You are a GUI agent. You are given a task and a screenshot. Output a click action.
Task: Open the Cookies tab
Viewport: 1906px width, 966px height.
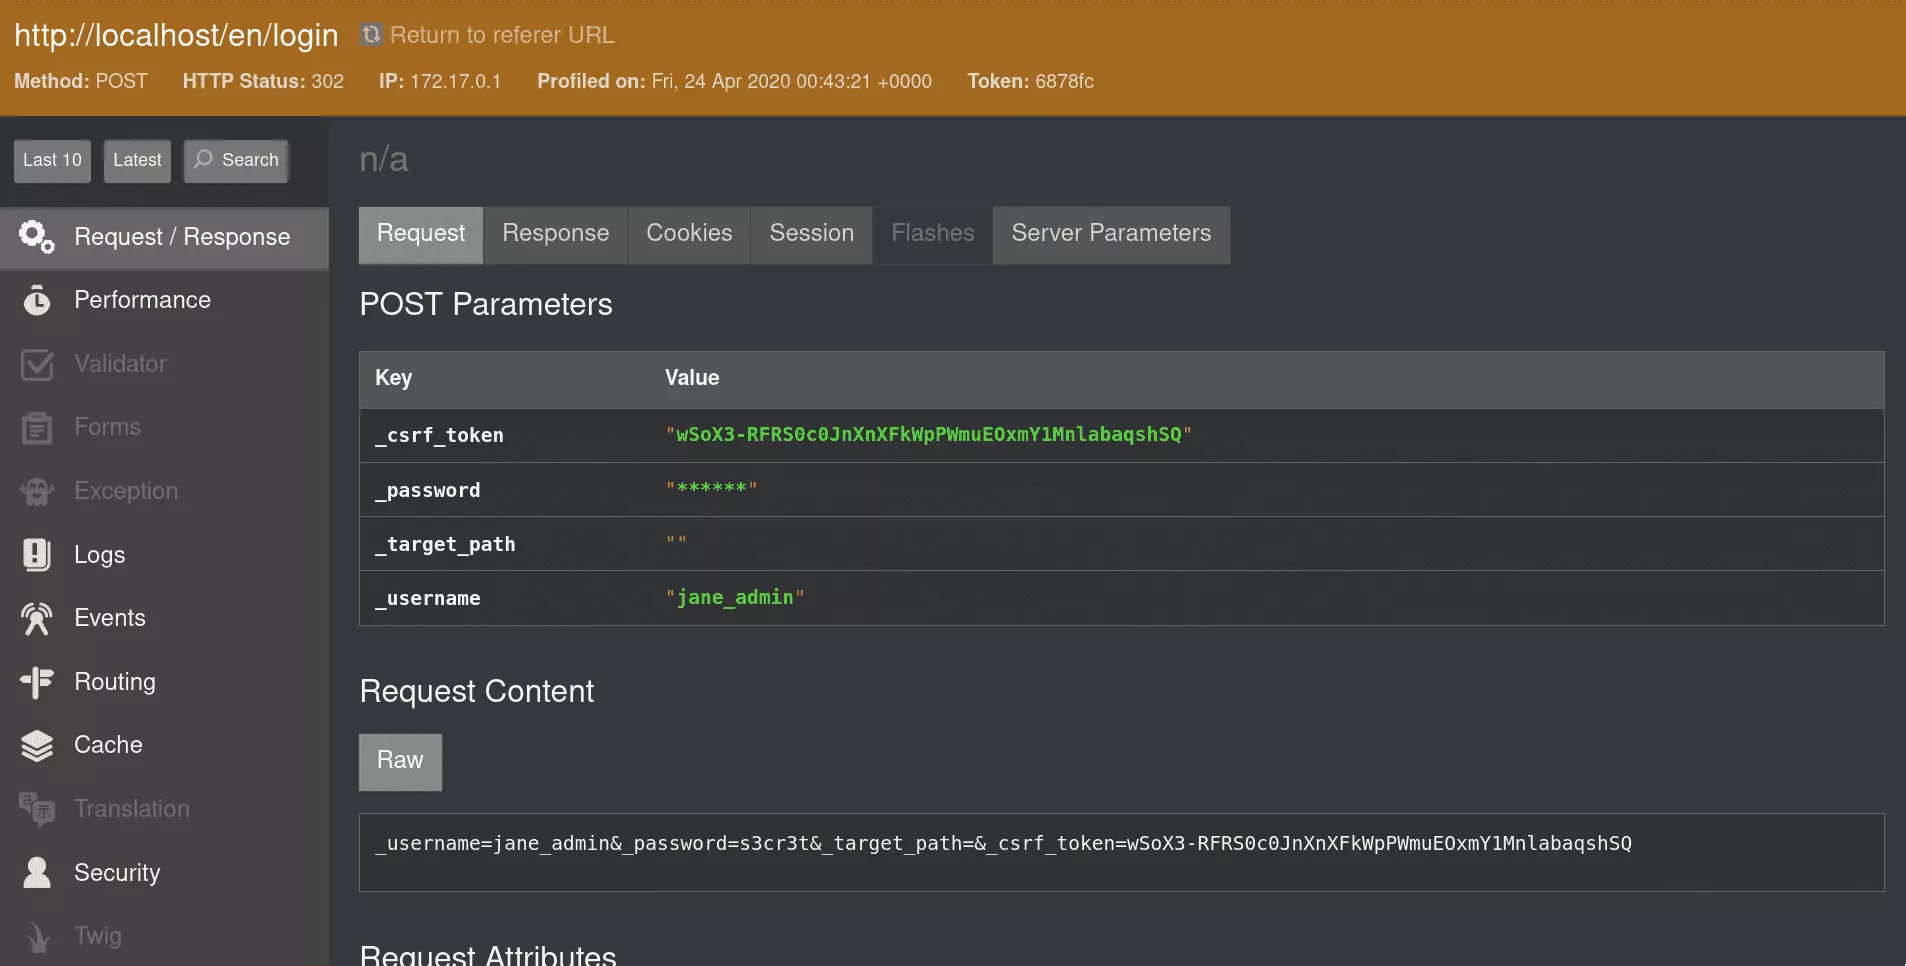click(689, 234)
